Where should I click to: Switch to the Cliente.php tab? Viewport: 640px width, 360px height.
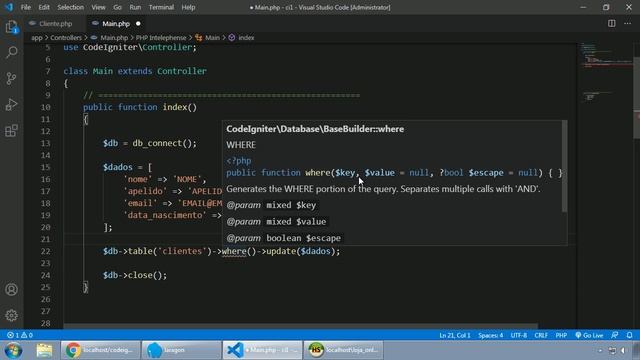tap(55, 24)
